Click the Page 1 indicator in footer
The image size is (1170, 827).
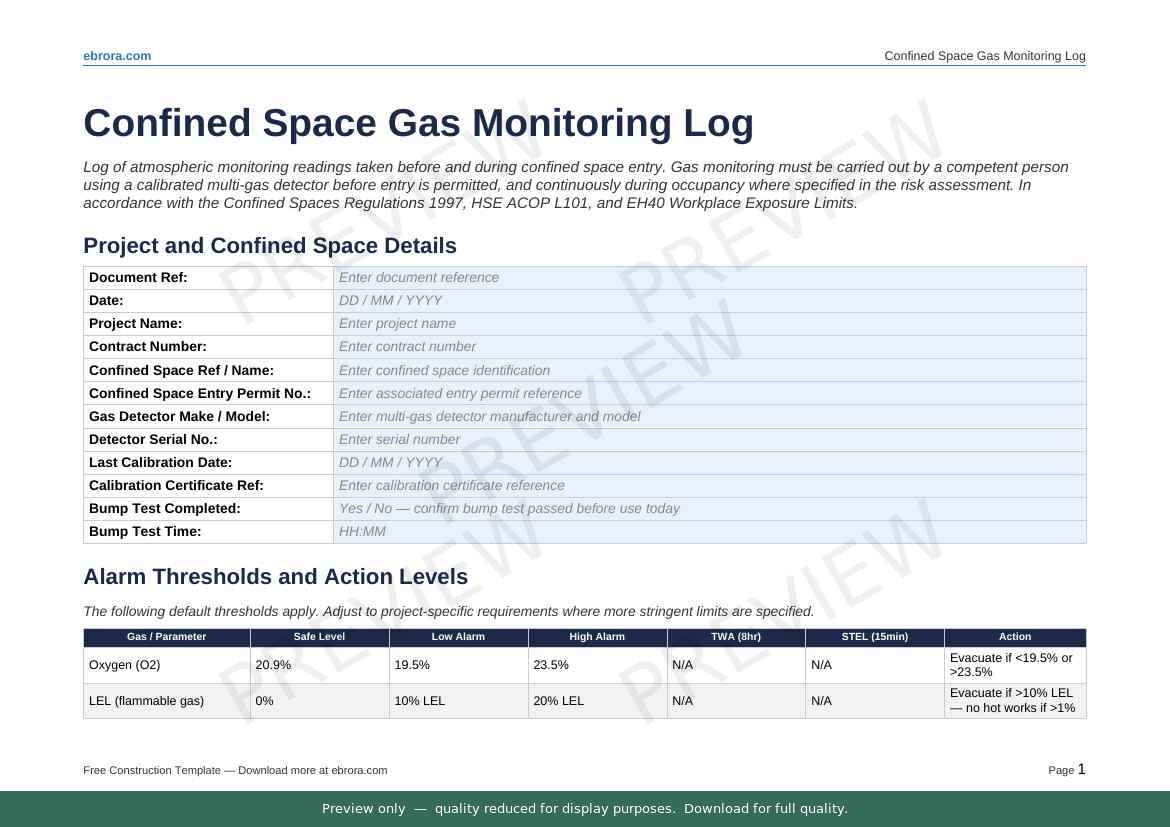coord(1068,770)
